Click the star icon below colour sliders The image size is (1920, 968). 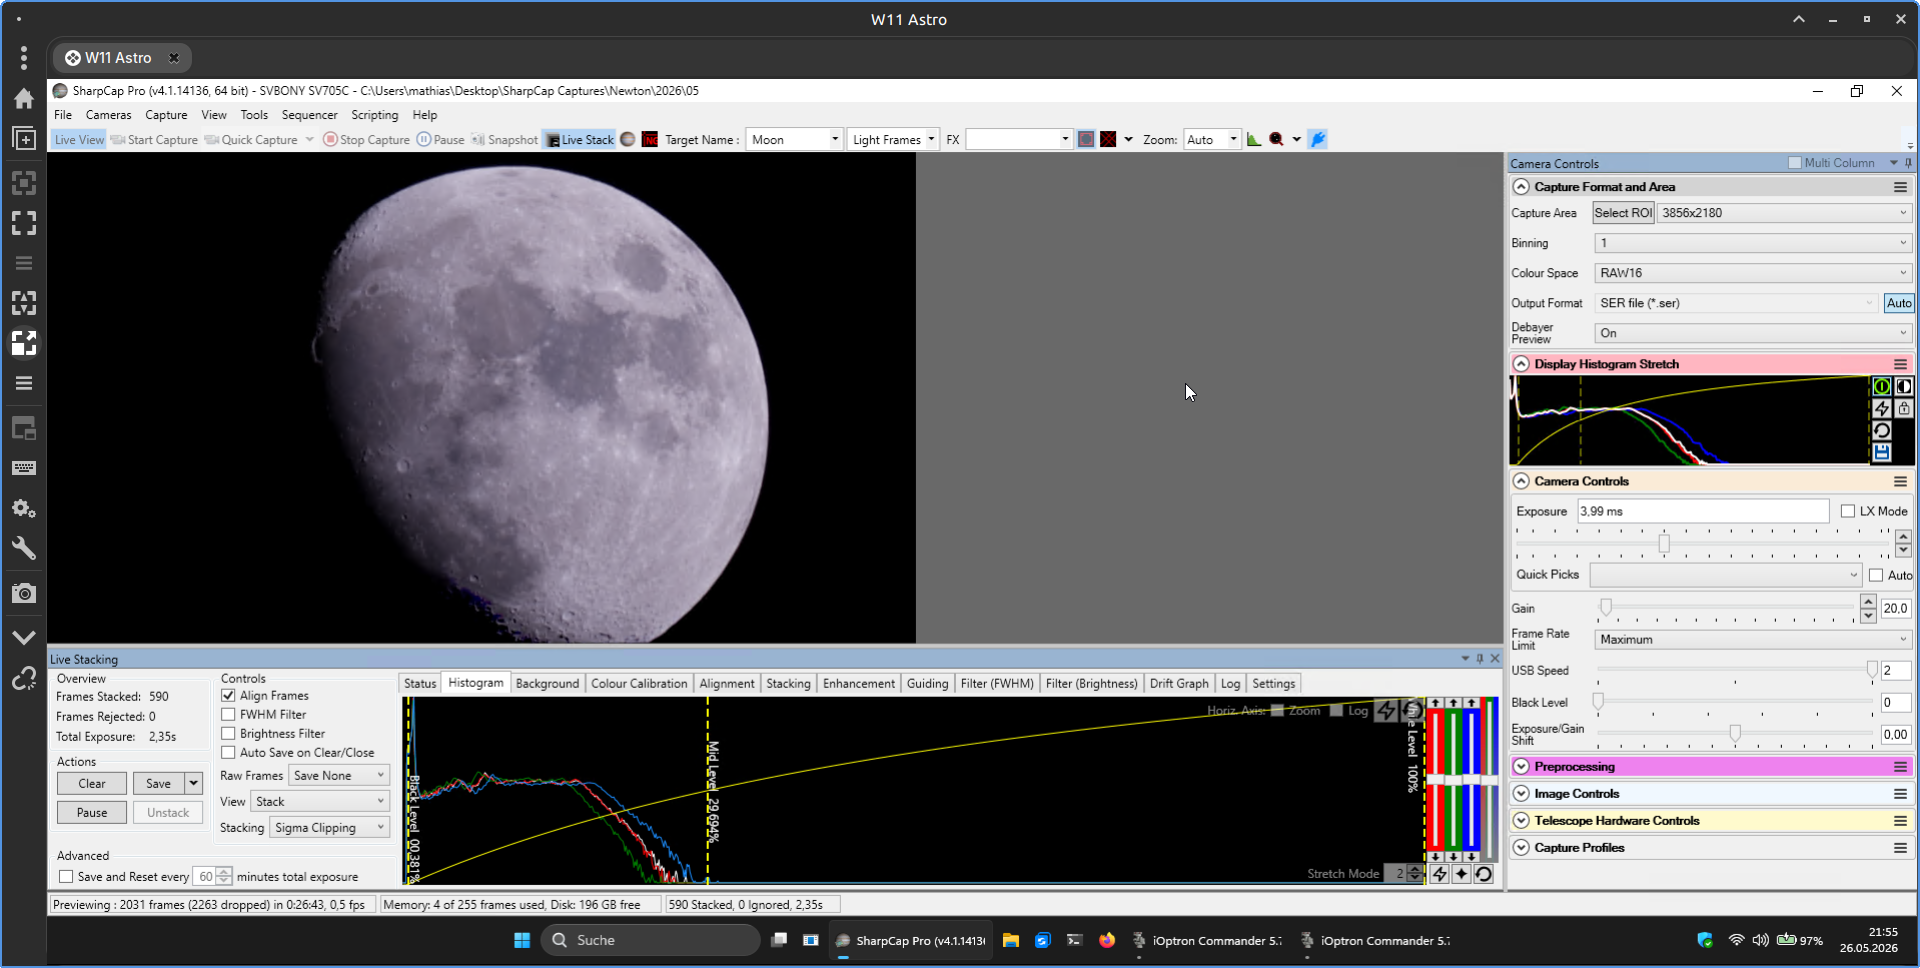pos(1461,874)
